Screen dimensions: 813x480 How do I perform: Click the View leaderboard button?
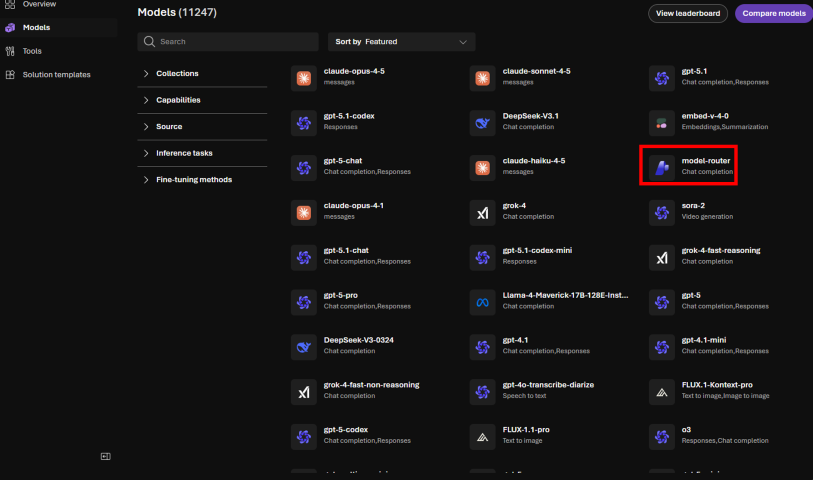[x=687, y=13]
